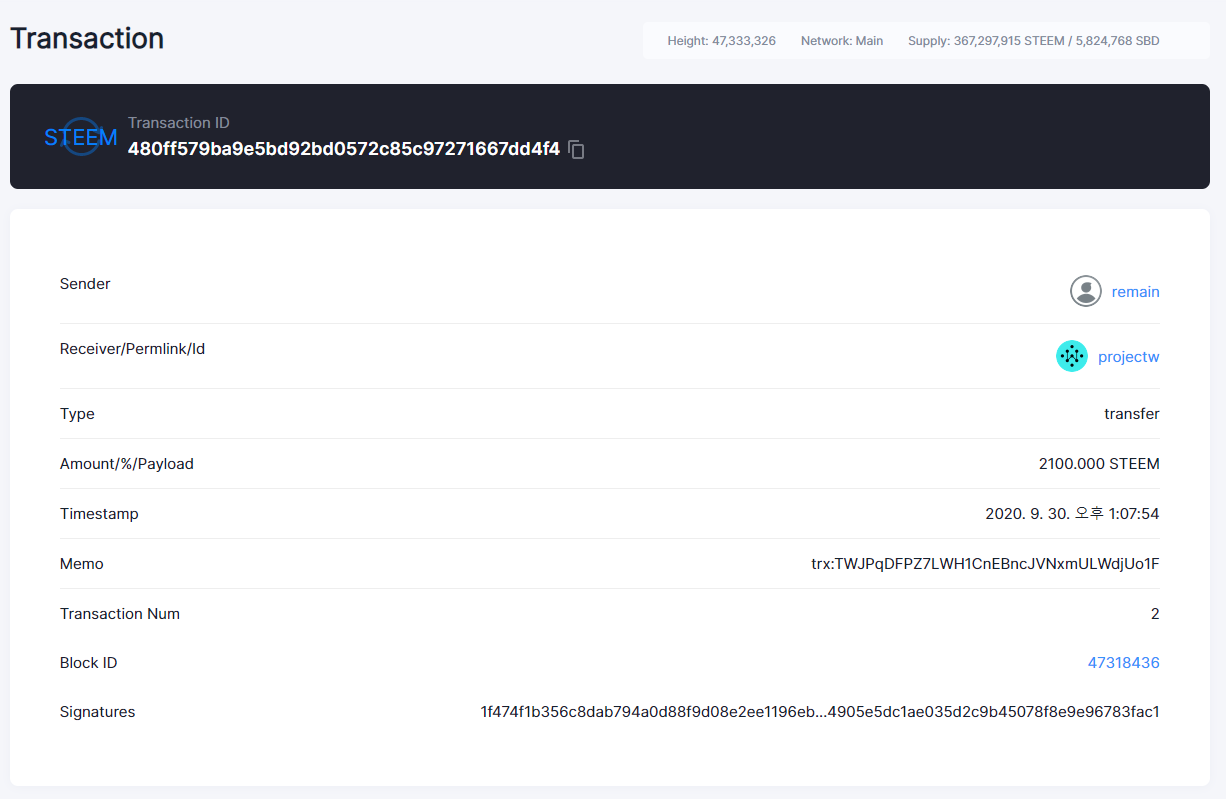Open receiver profile link projectw
Viewport: 1226px width, 799px height.
[1129, 357]
